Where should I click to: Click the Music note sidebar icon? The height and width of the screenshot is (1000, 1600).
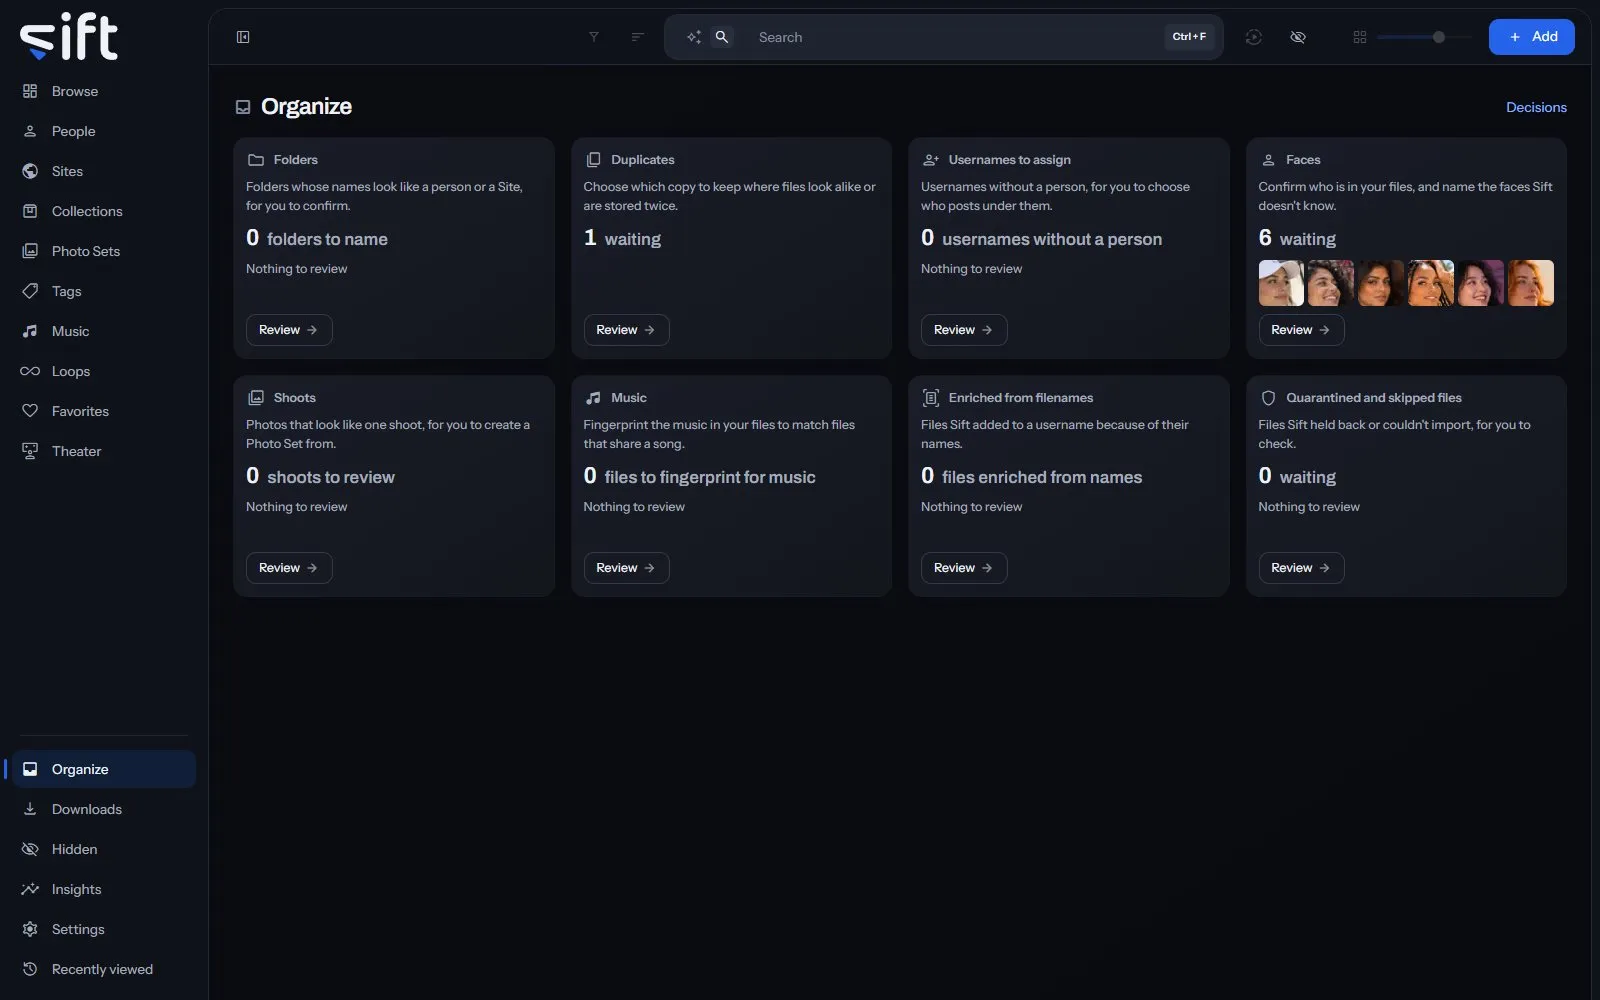point(30,331)
